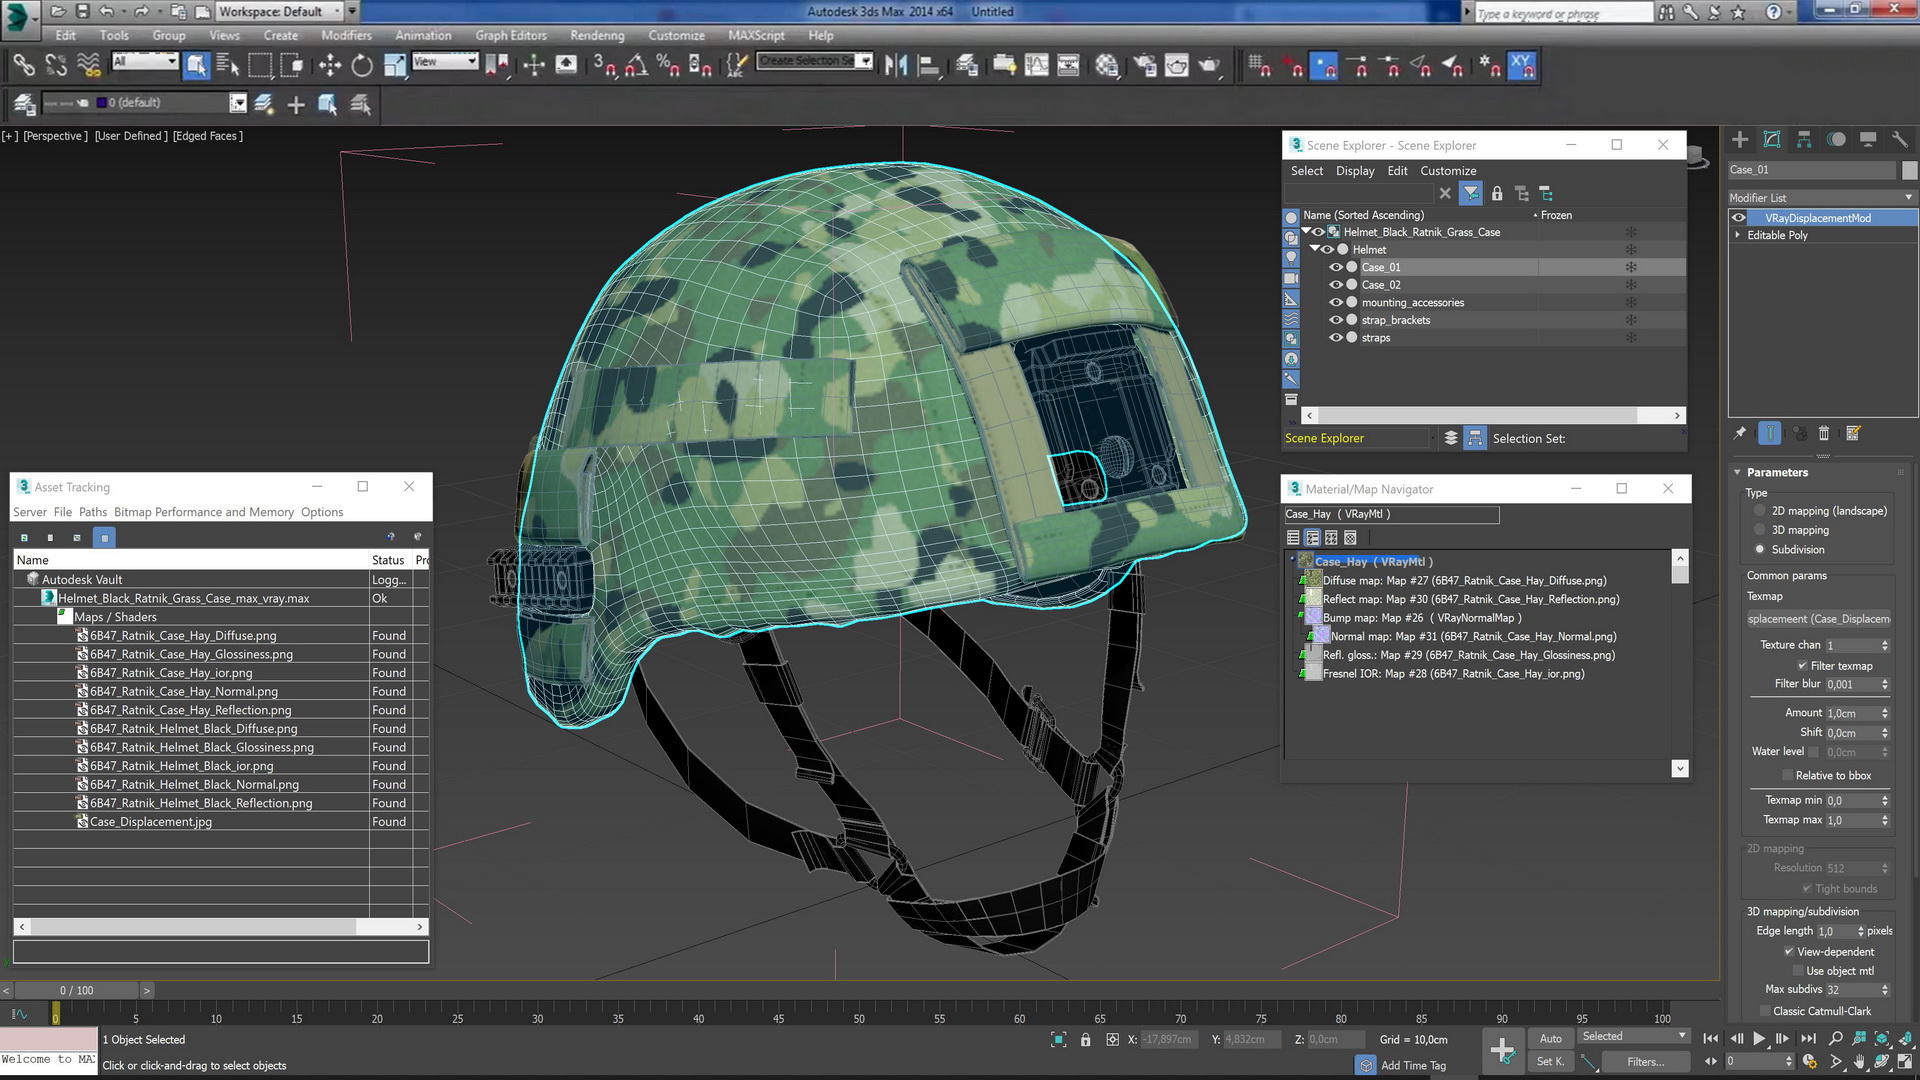Viewport: 1920px width, 1080px height.
Task: Open the Hierarchy command panel tab
Action: 1804,140
